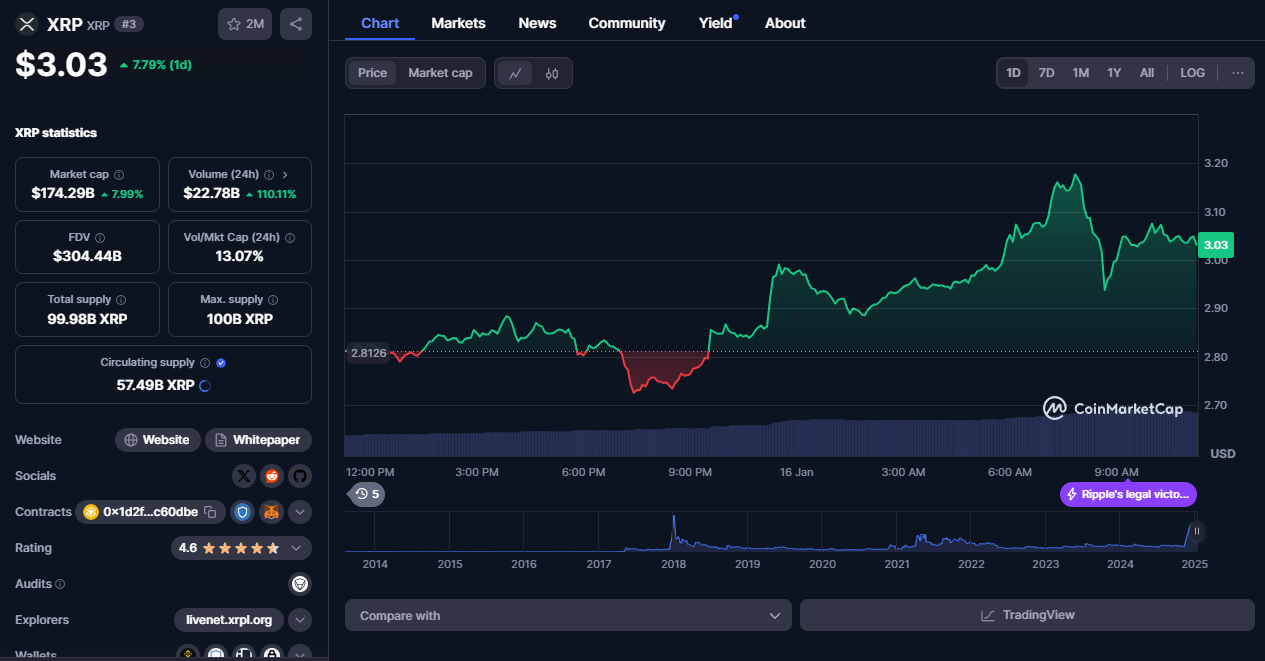Select the line chart view icon

point(515,73)
